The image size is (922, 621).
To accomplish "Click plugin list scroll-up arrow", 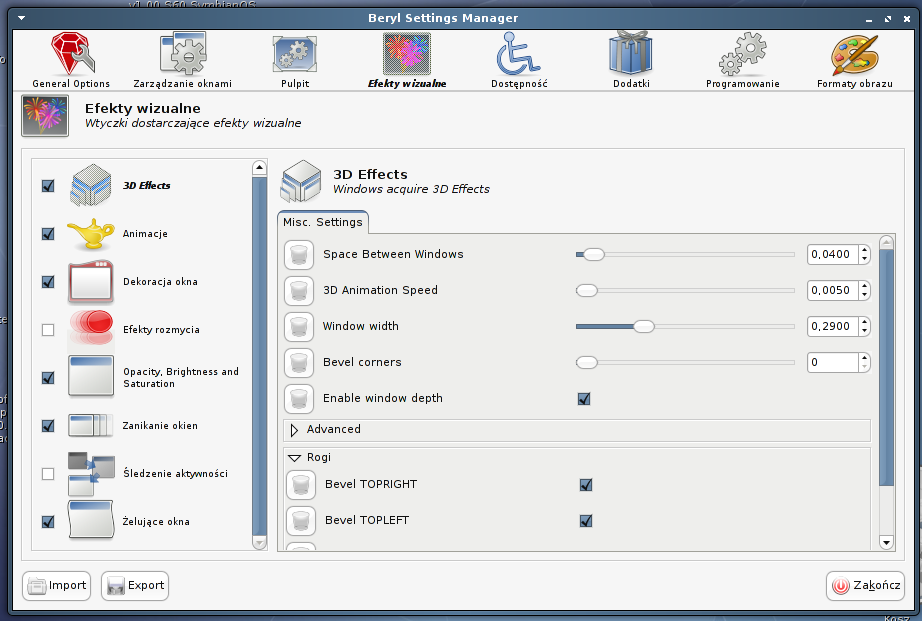I will point(259,168).
